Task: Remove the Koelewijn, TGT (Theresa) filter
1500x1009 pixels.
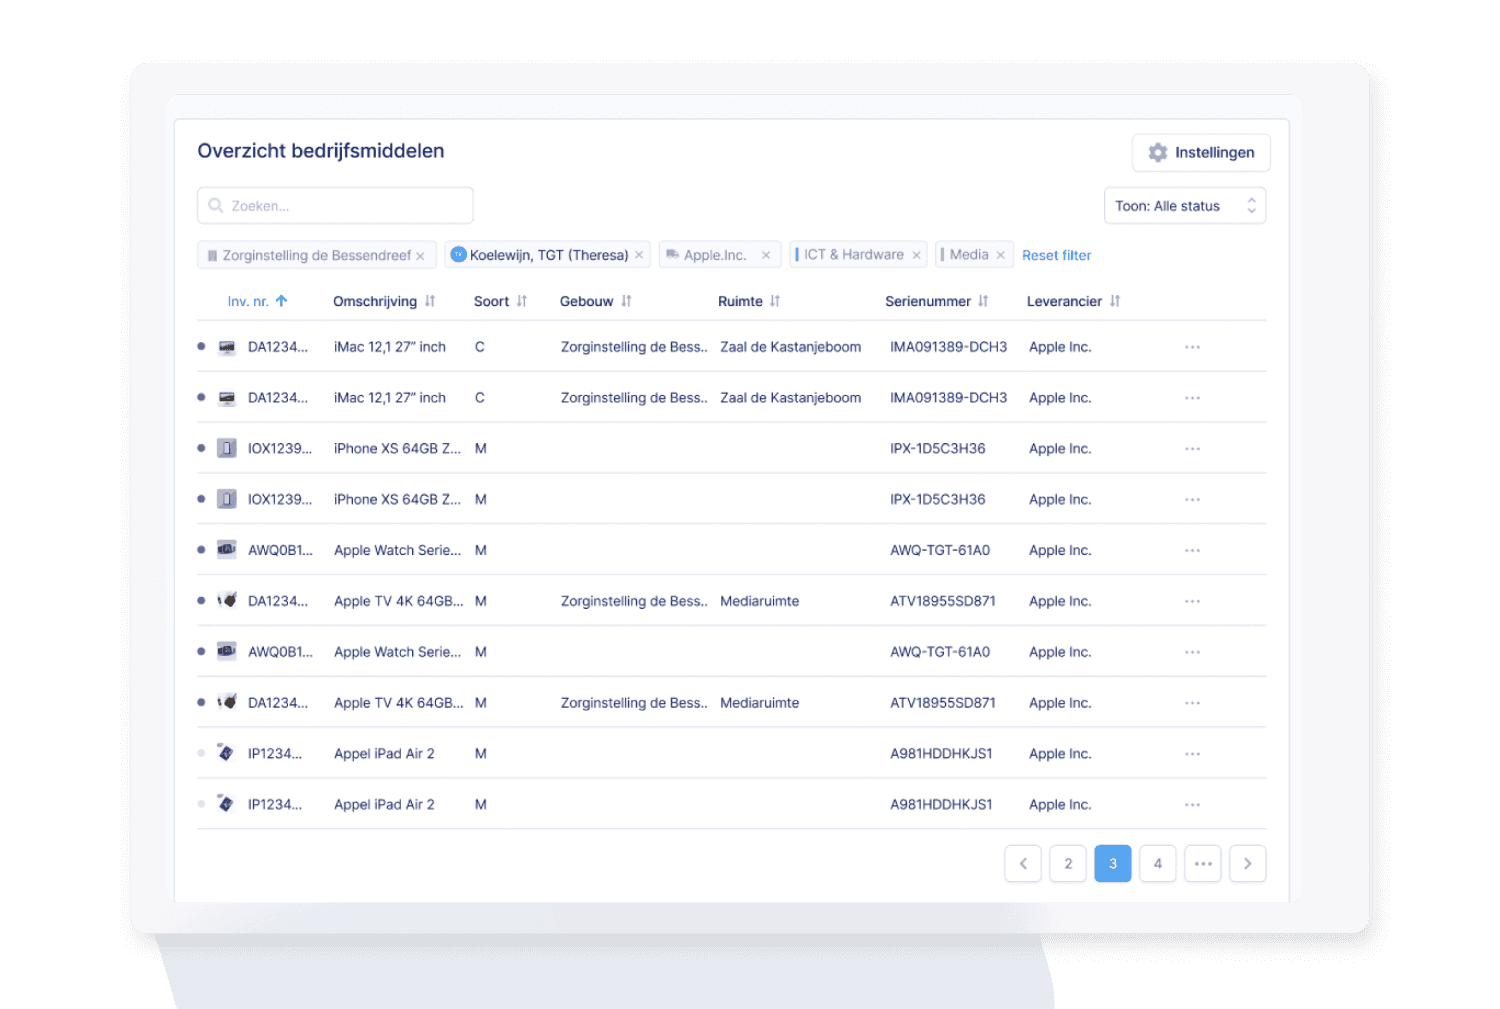Action: (639, 255)
